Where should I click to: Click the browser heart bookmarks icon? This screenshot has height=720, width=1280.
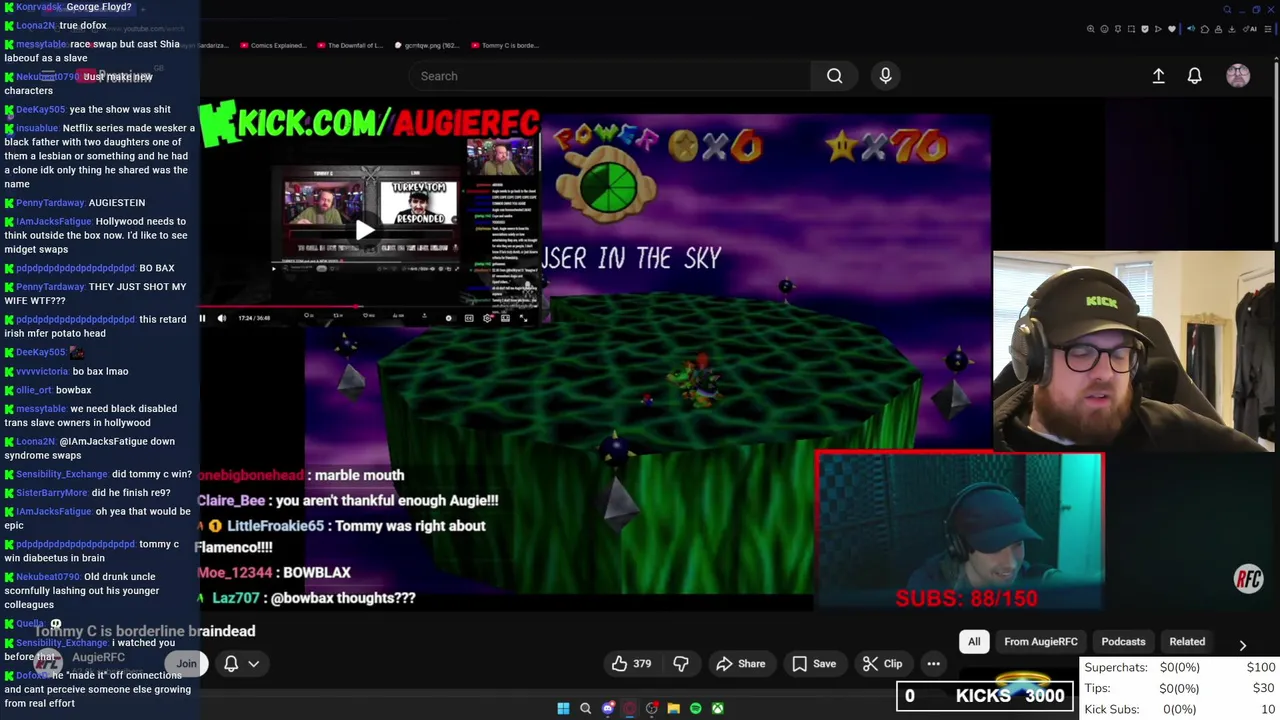point(1172,29)
